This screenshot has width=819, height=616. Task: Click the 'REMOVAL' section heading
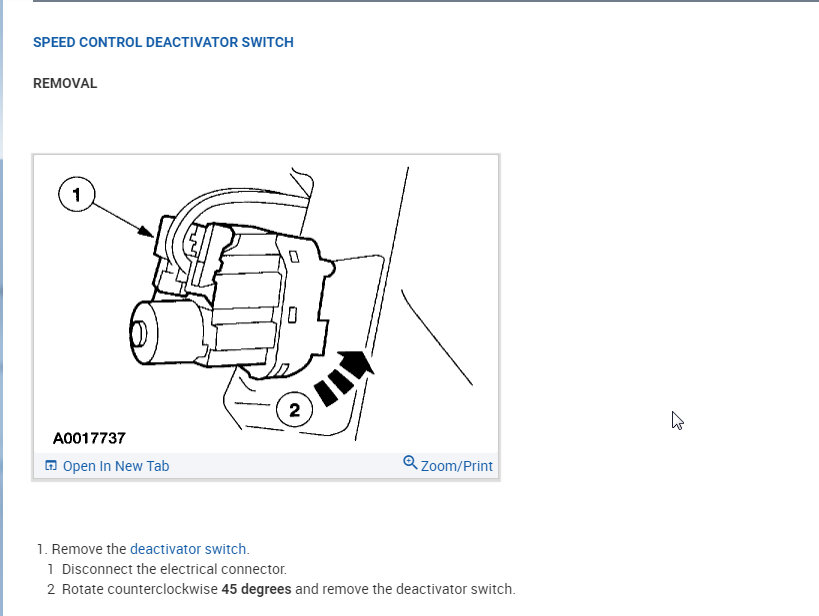coord(65,83)
